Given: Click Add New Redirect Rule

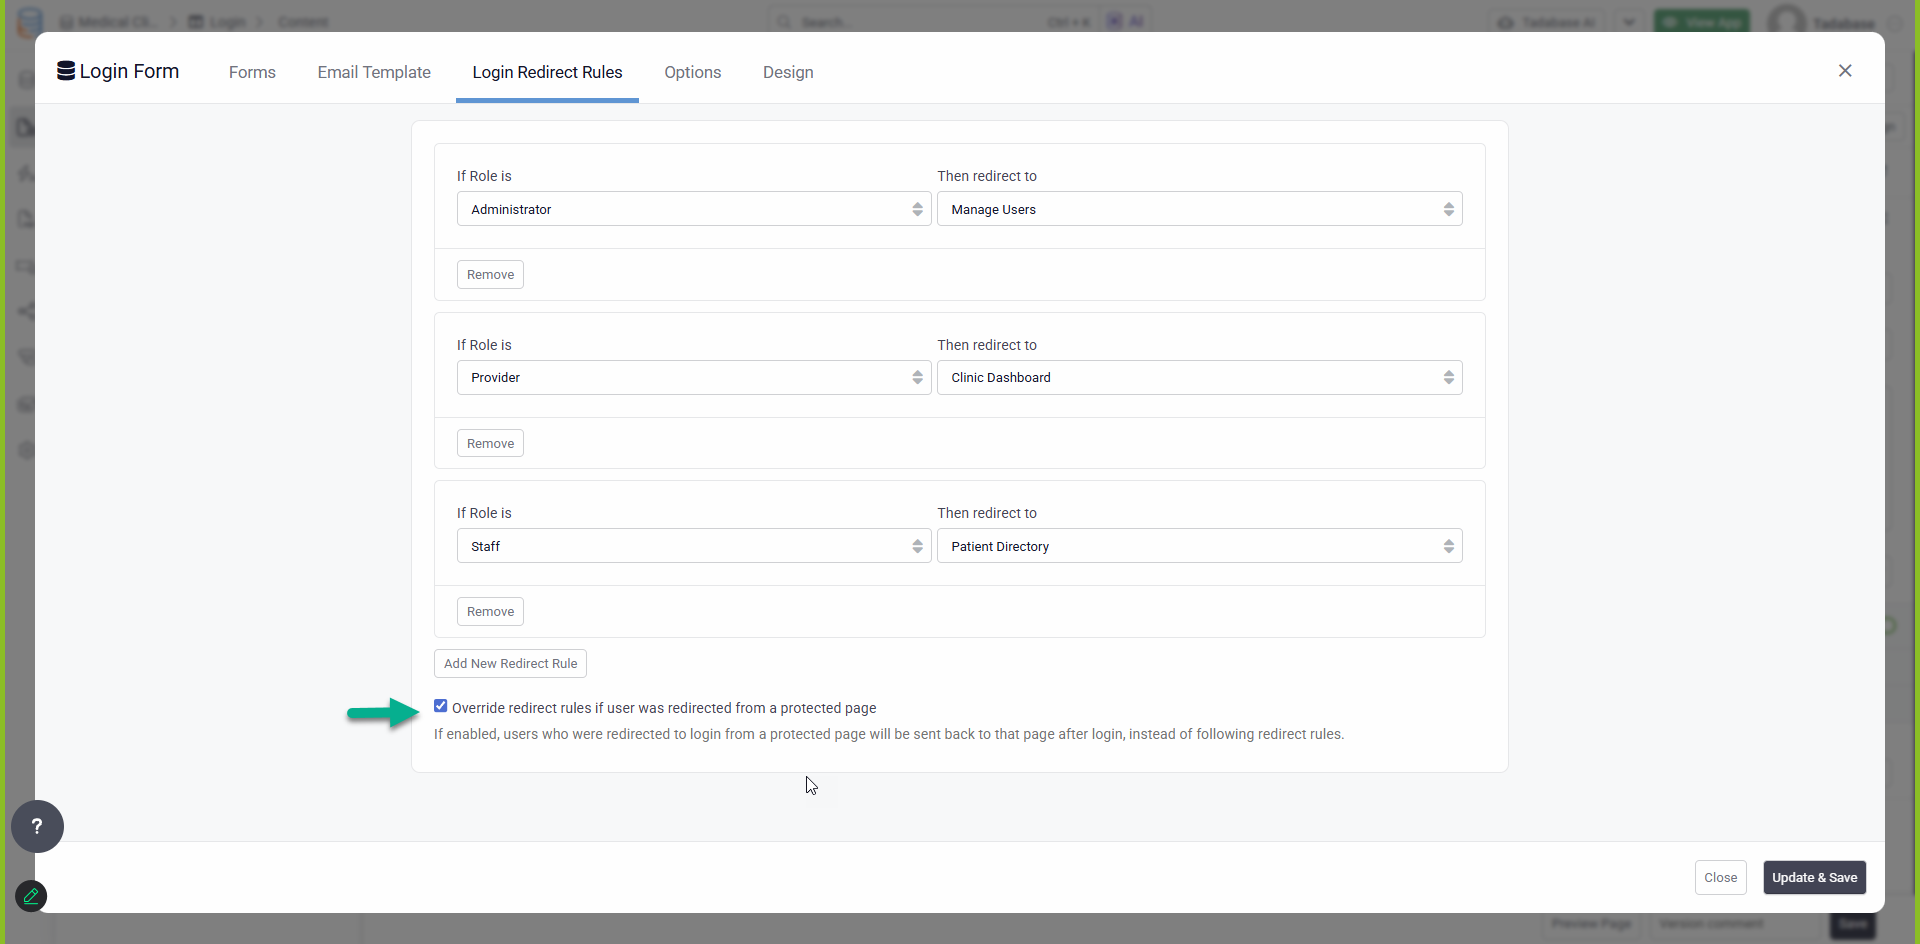Looking at the screenshot, I should 510,664.
